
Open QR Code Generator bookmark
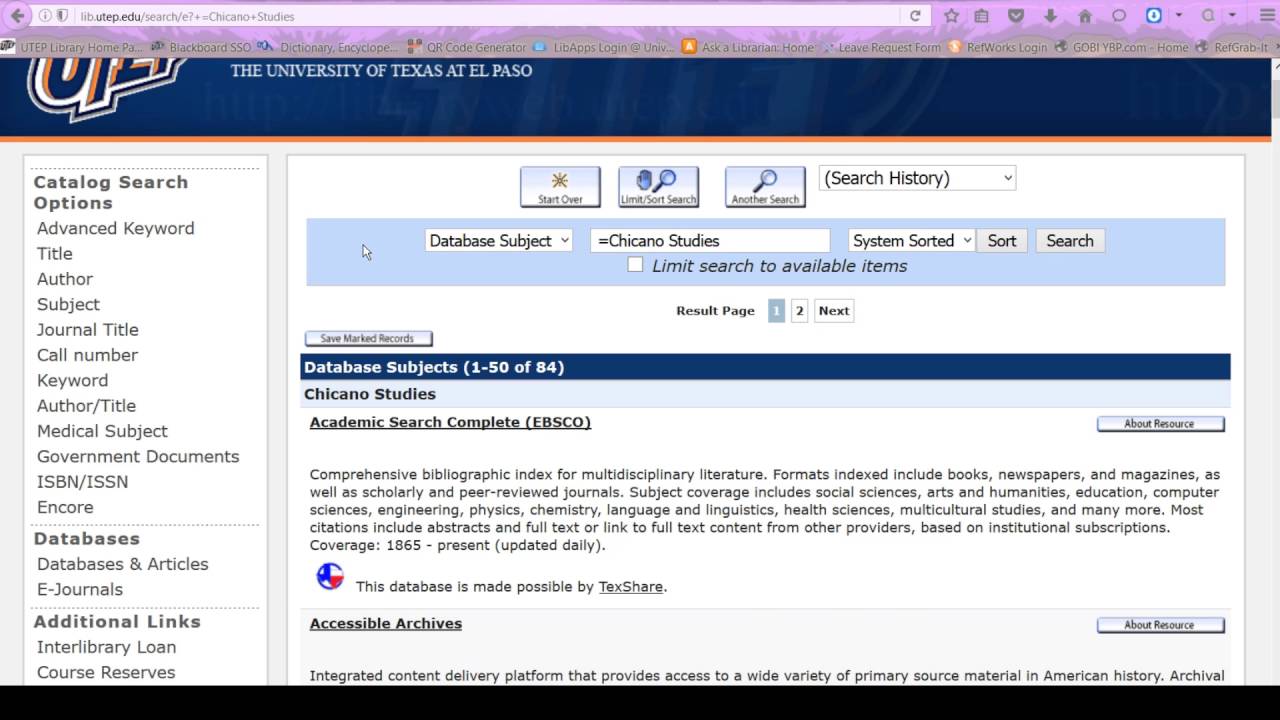tap(467, 47)
